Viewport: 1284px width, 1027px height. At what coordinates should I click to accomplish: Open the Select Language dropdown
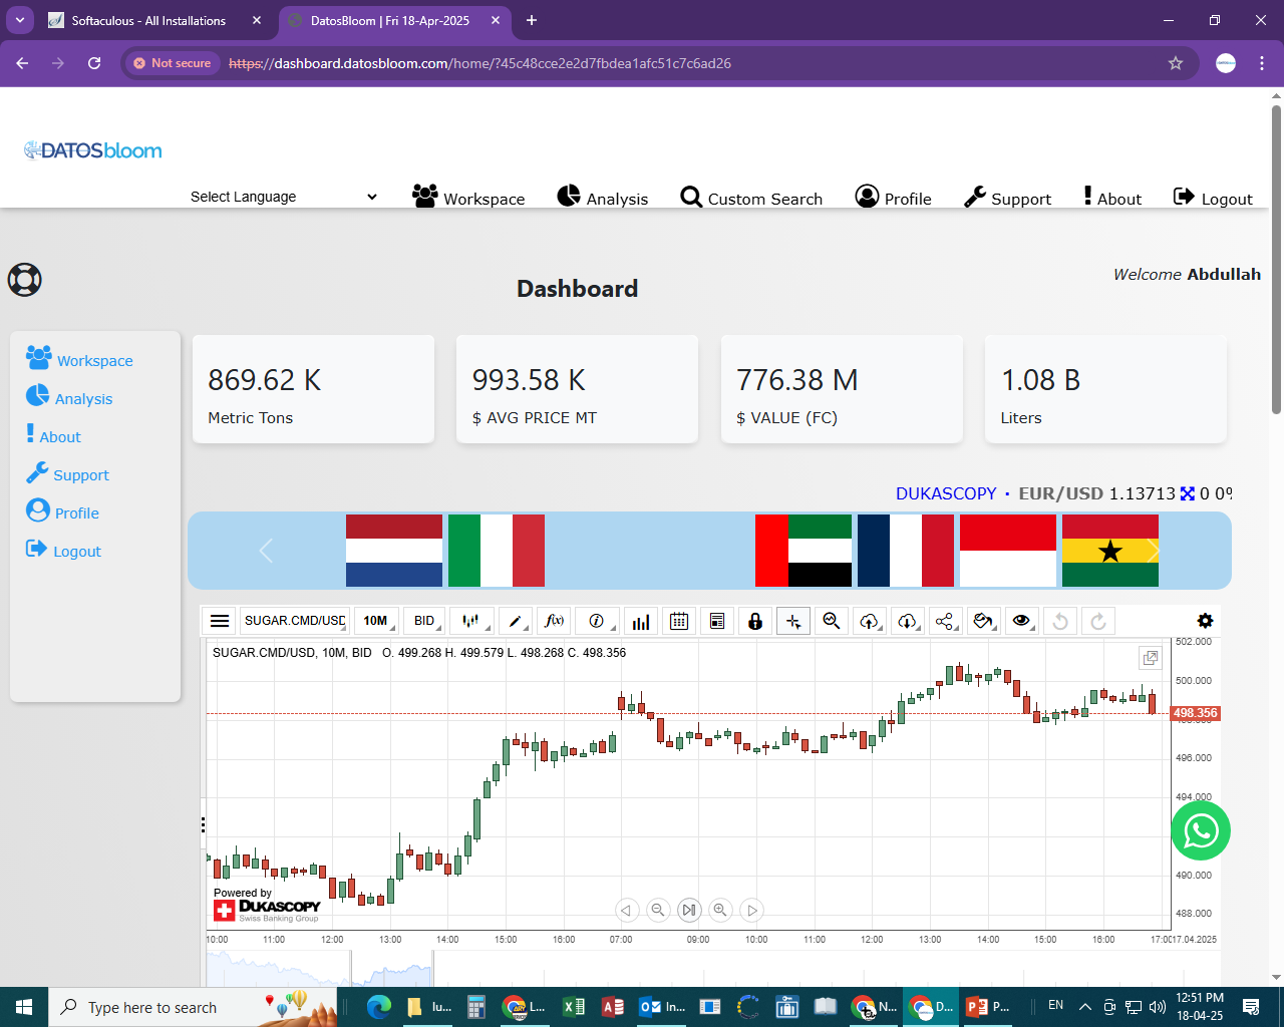[x=283, y=197]
